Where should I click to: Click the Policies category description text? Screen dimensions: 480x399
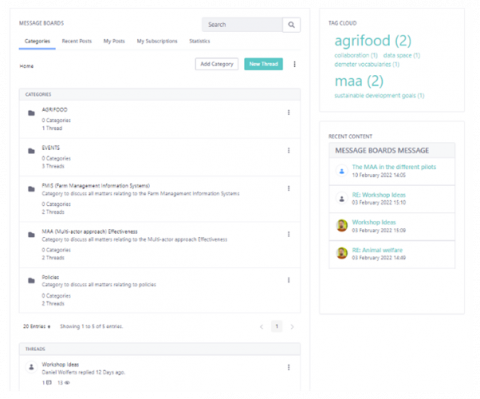coord(99,285)
